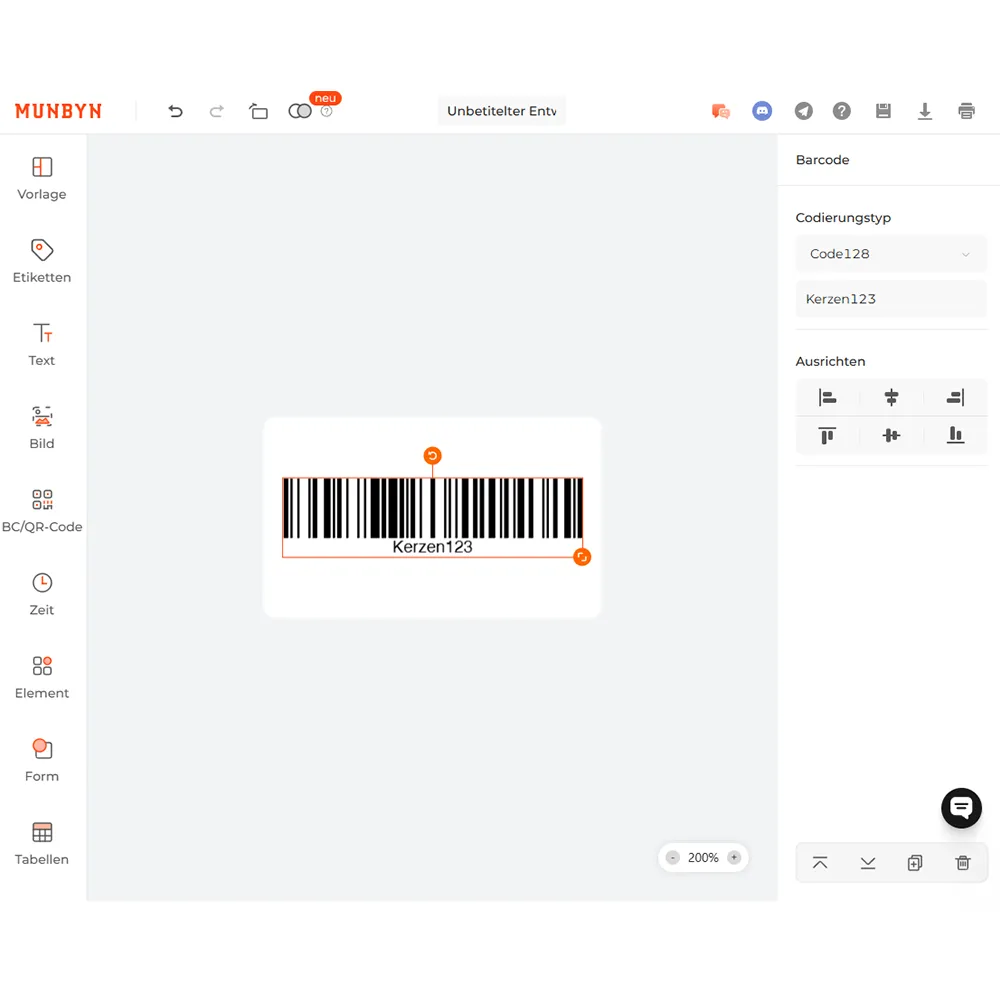The height and width of the screenshot is (1000, 1000).
Task: Click the orange rotate handle above barcode
Action: point(432,455)
